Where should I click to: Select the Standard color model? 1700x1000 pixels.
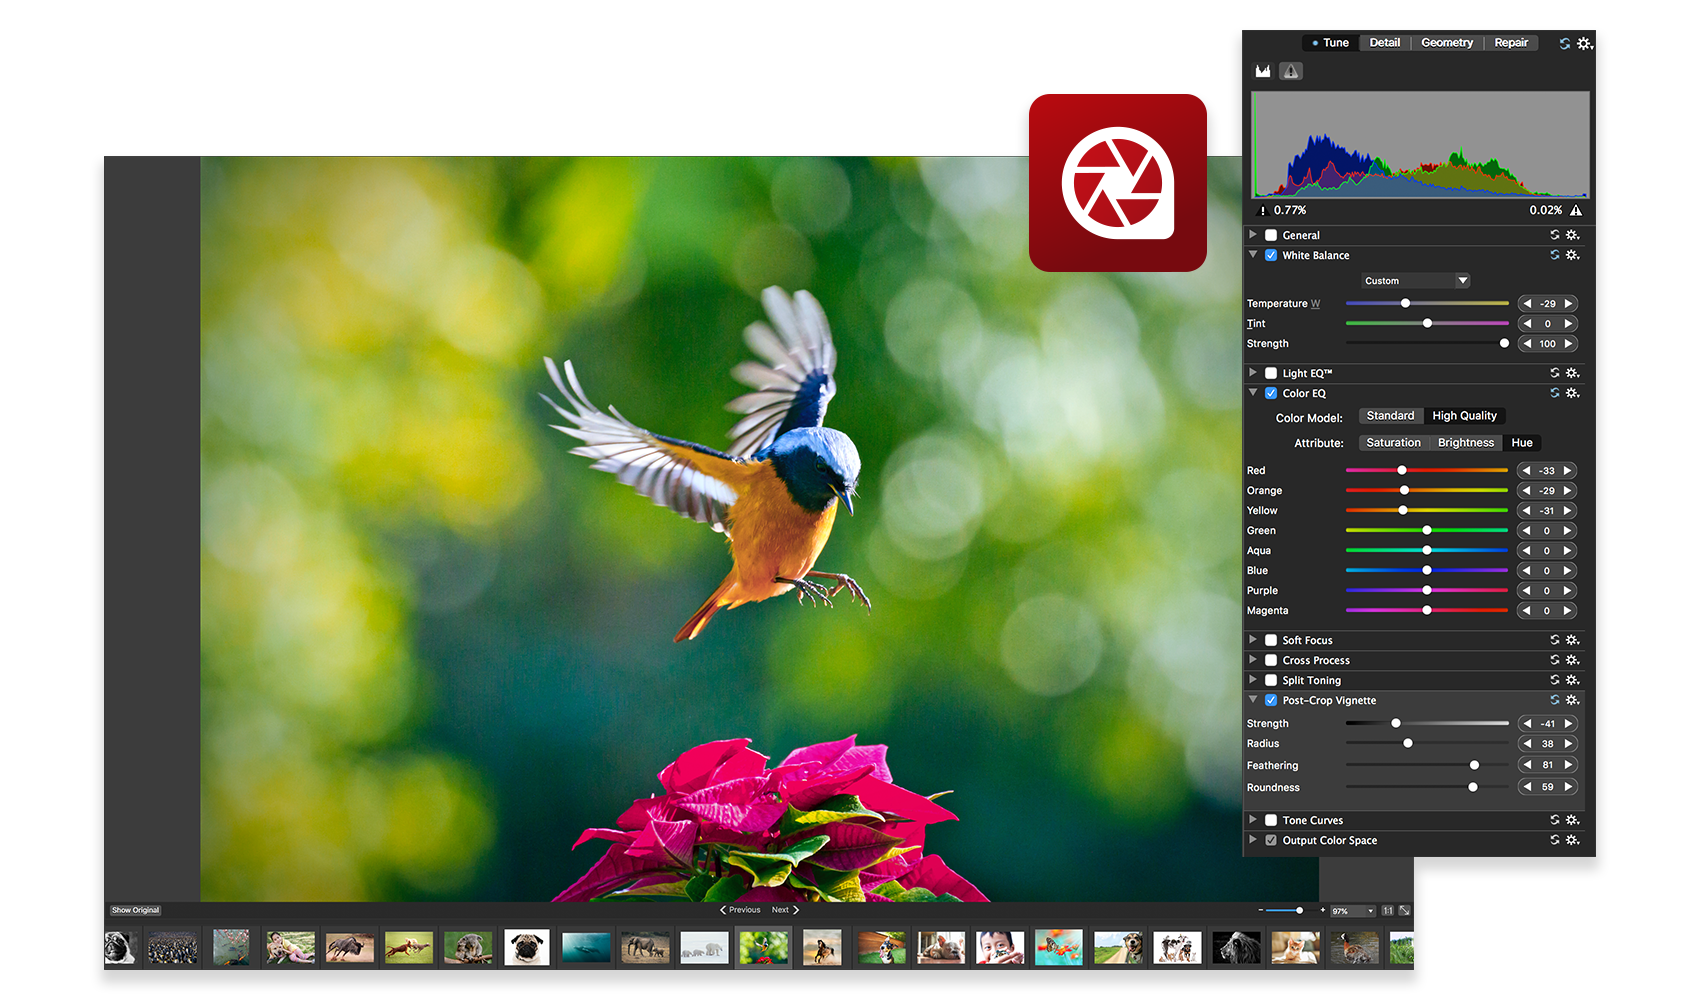click(x=1390, y=416)
